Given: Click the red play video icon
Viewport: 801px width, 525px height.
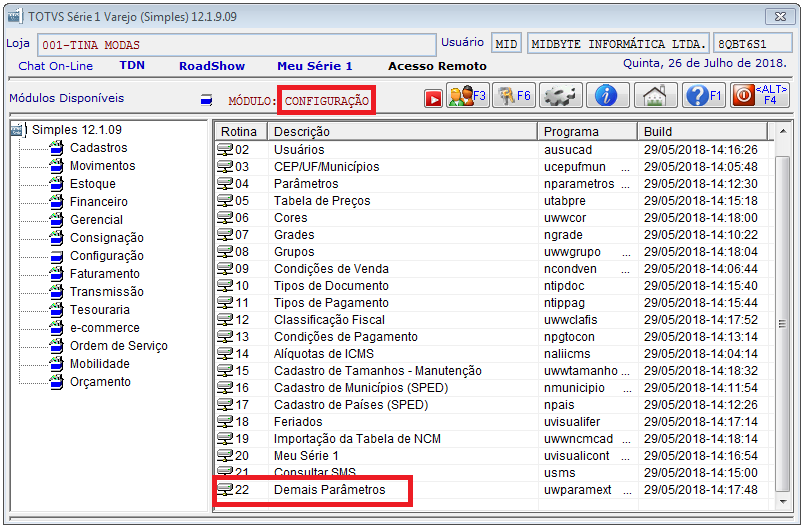Looking at the screenshot, I should coord(433,99).
